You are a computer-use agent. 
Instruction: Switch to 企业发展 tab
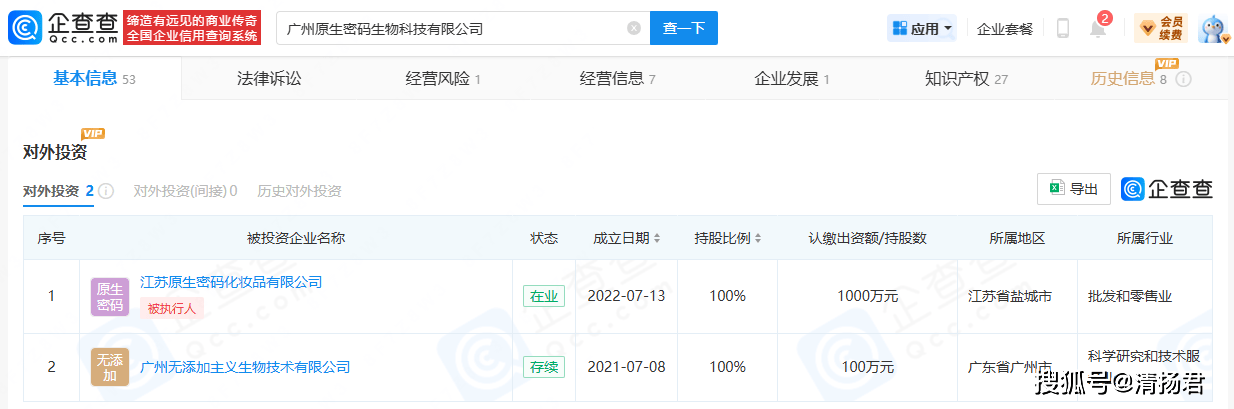pos(791,78)
